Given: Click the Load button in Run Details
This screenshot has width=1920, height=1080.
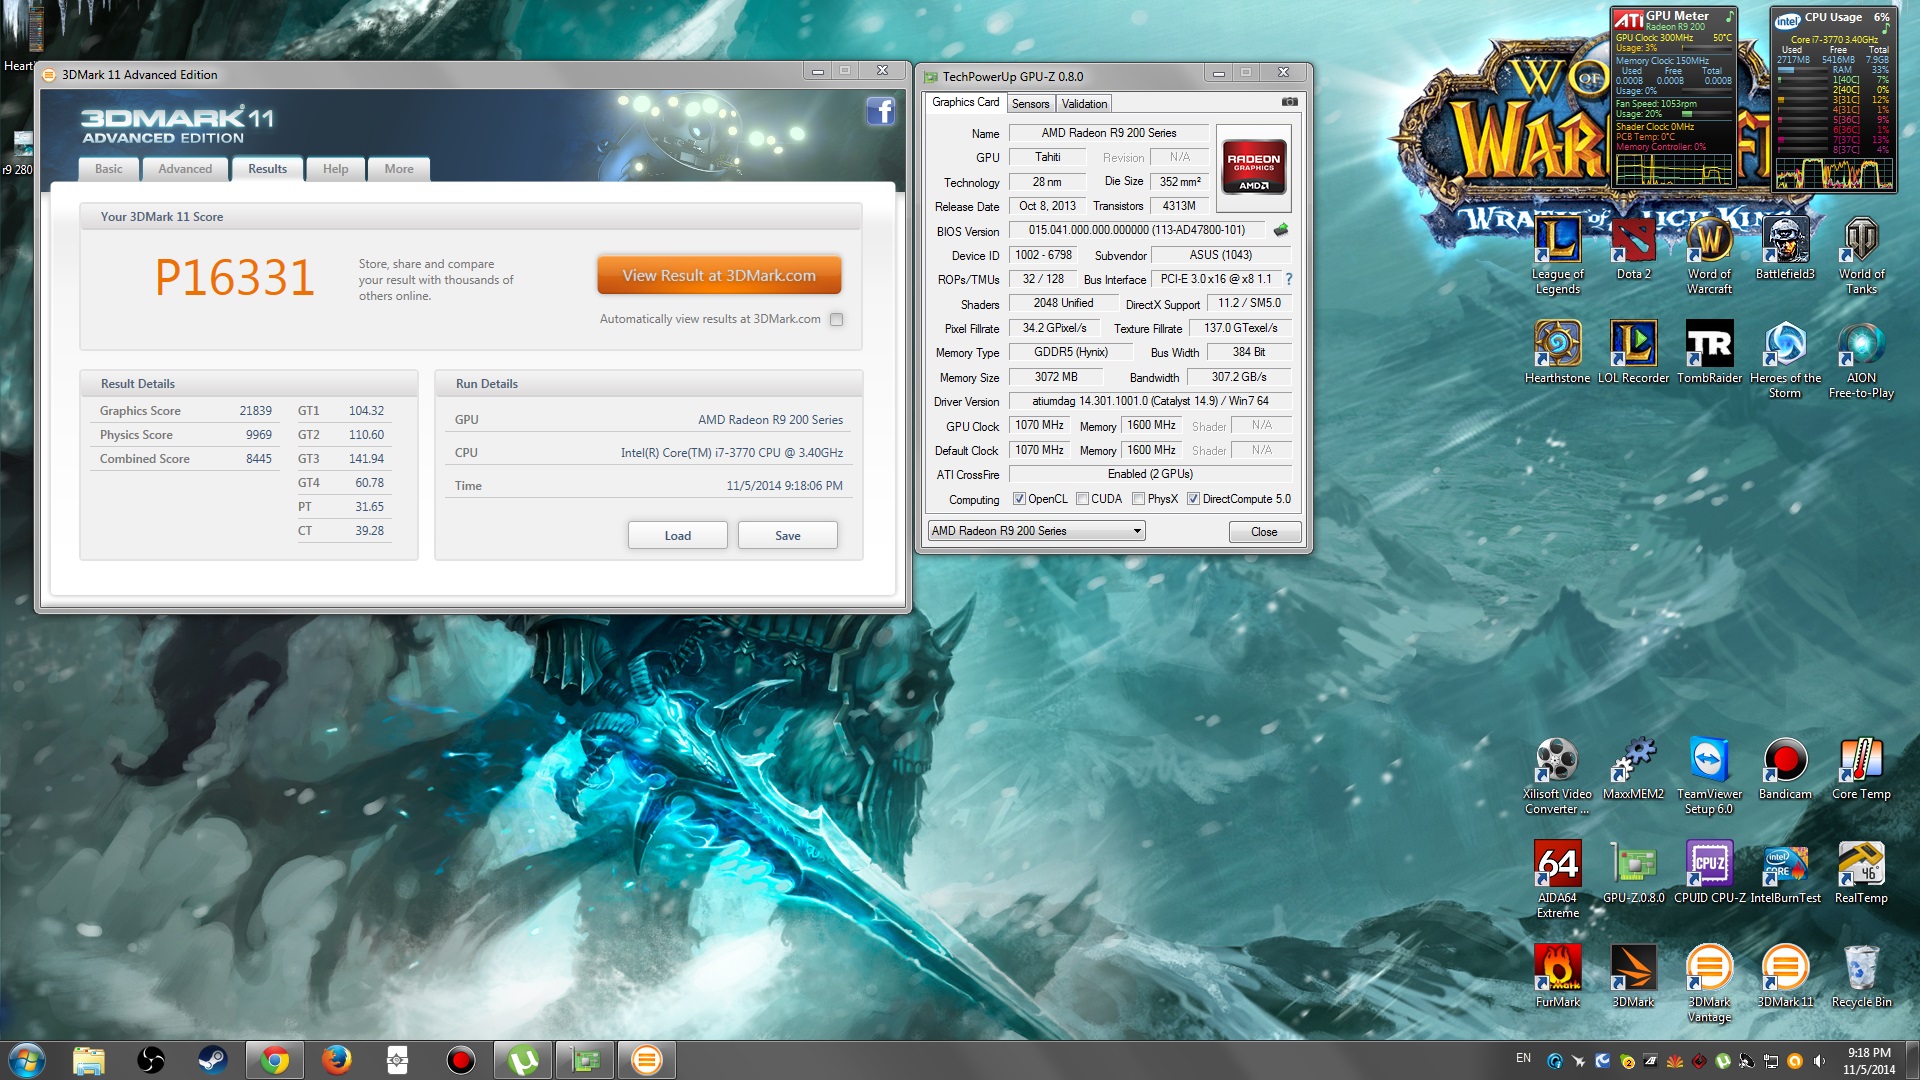Looking at the screenshot, I should click(677, 536).
